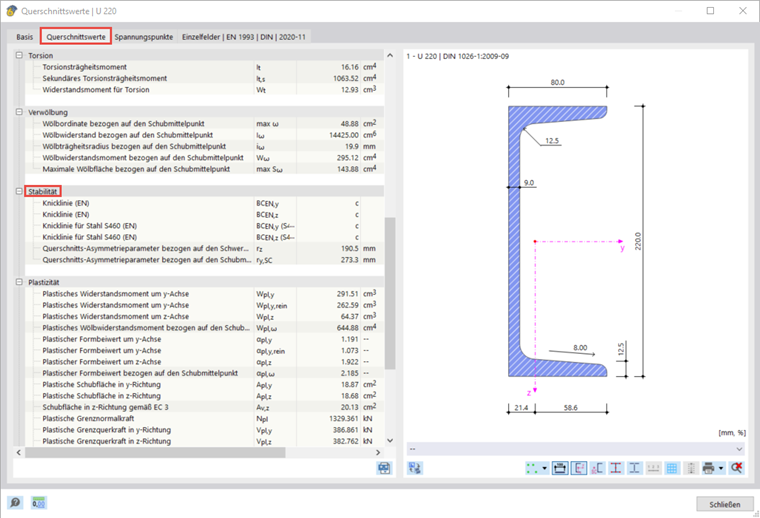Select the Plastische Grenznormalkraft row

[x=205, y=418]
